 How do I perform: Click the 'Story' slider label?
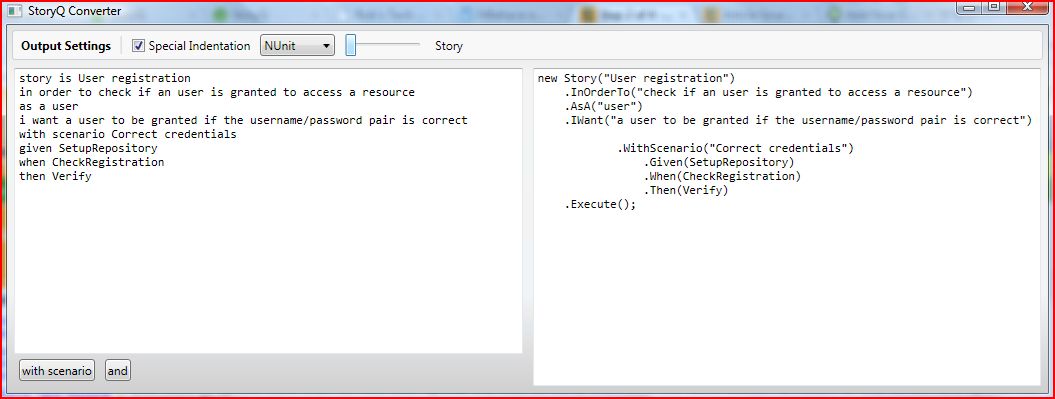point(449,46)
